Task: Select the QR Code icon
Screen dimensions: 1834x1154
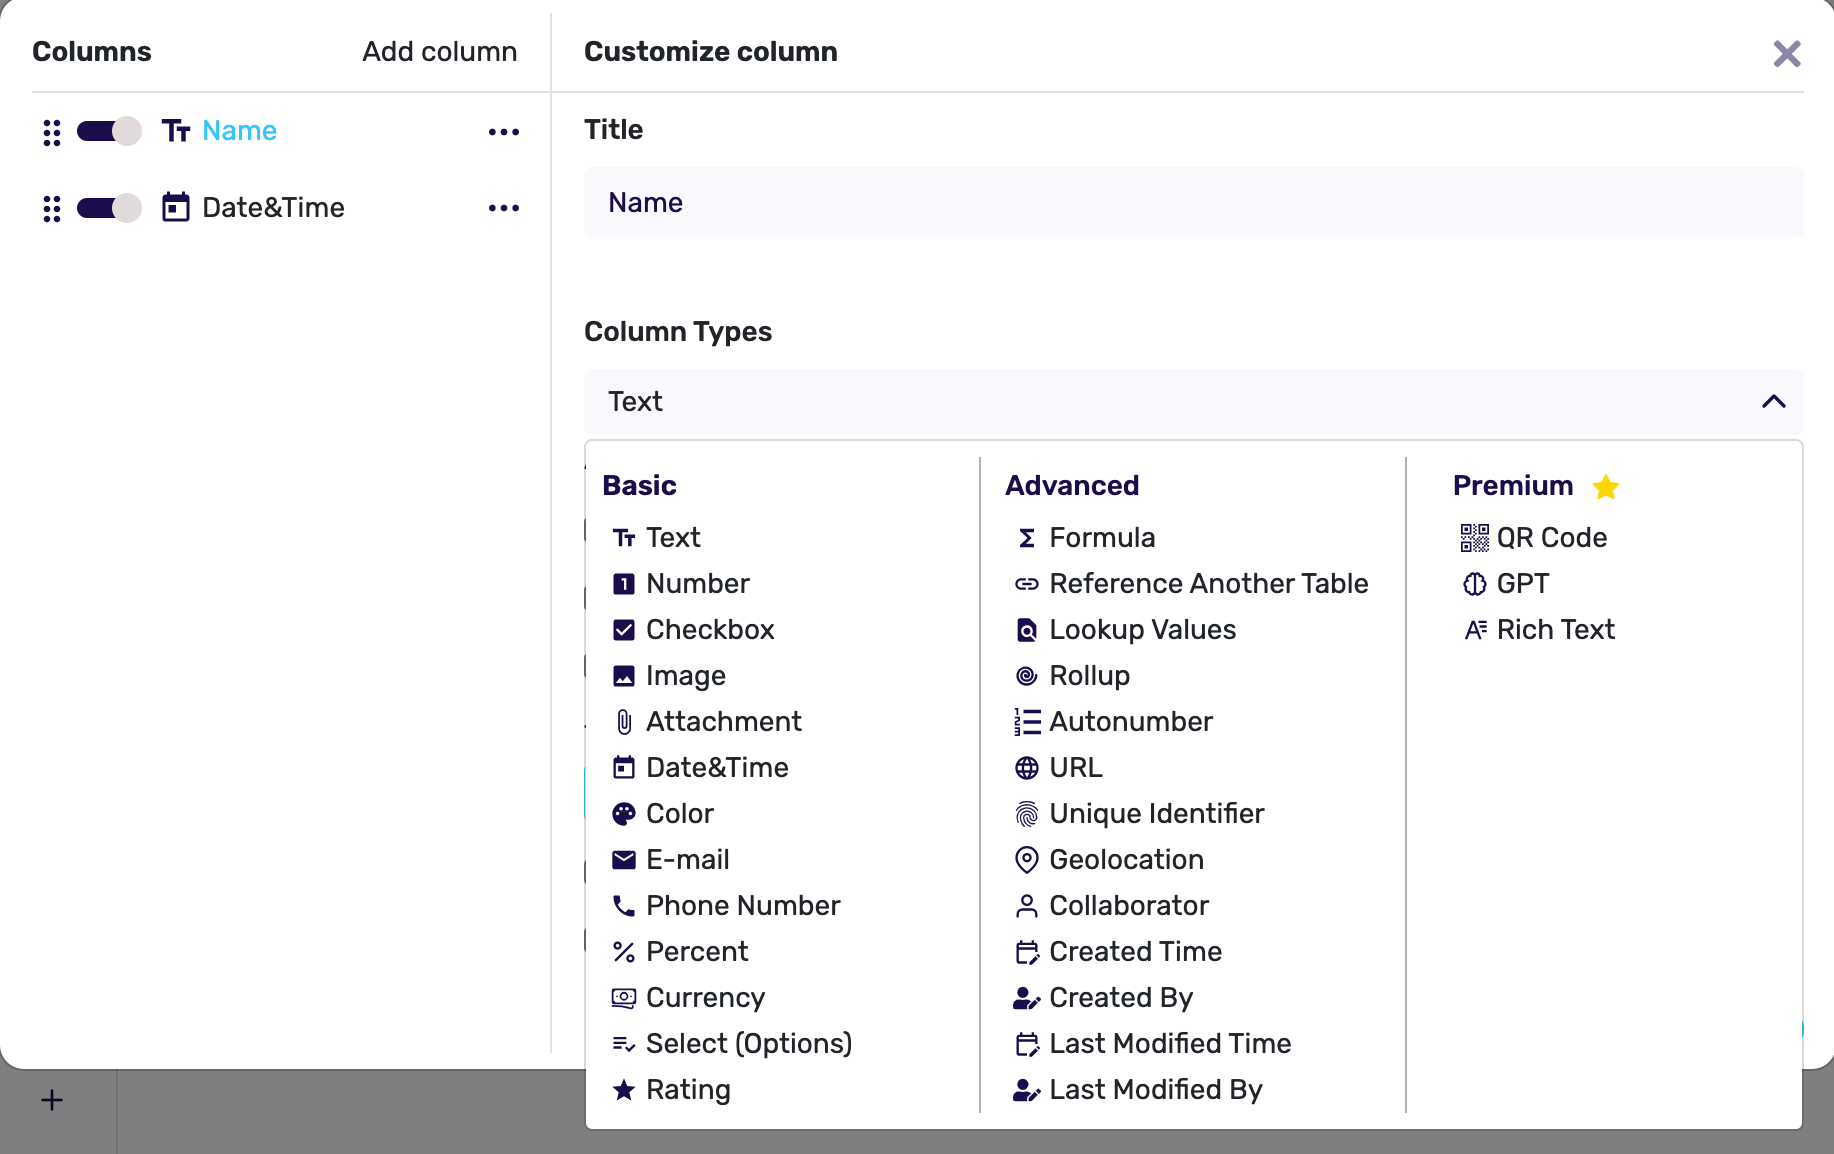Action: [x=1474, y=538]
